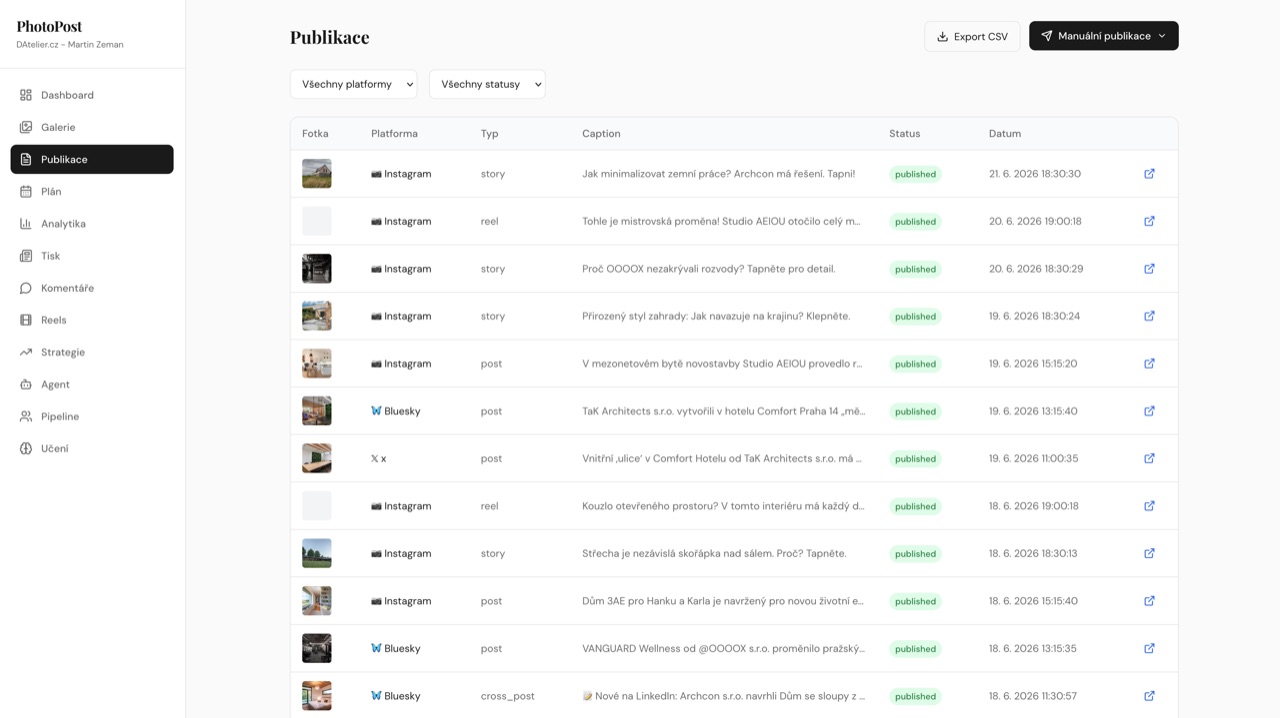Navigate to Plán
This screenshot has height=718, width=1280.
[x=92, y=191]
